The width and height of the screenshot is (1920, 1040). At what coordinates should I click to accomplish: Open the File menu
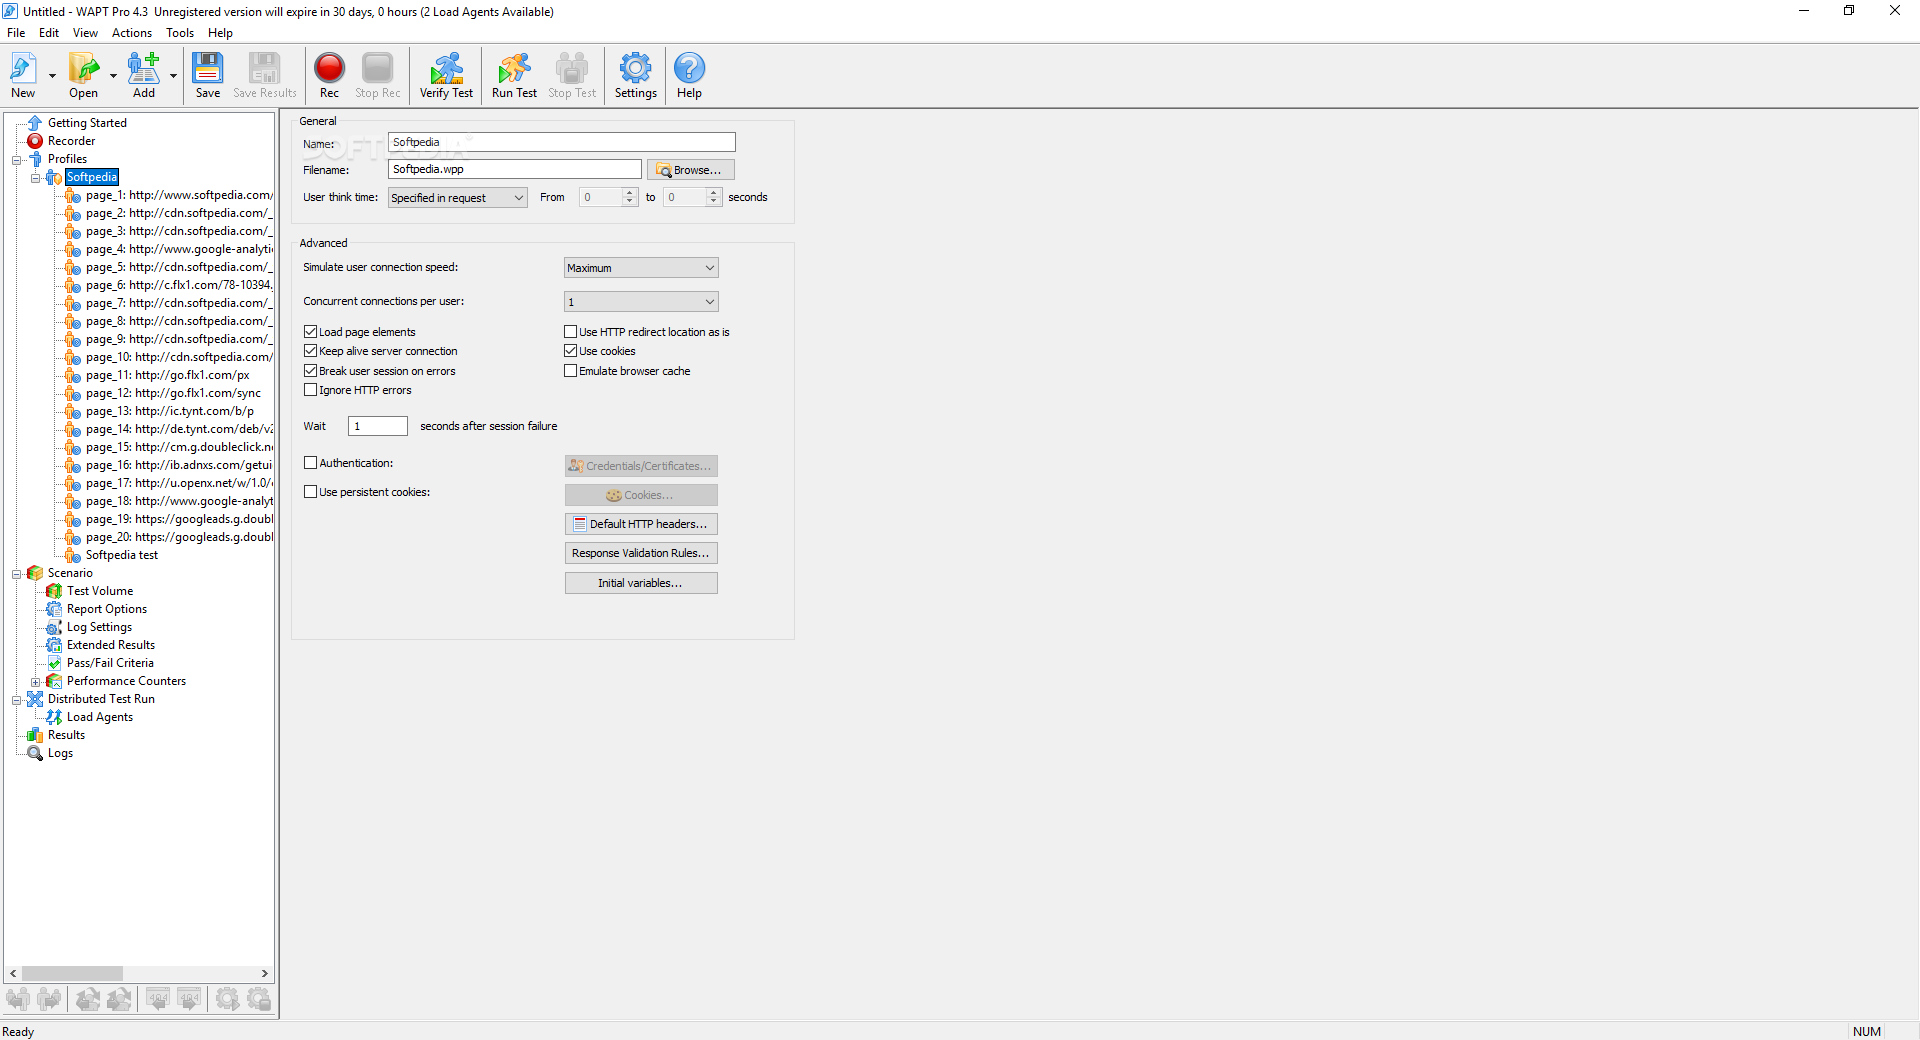[16, 33]
